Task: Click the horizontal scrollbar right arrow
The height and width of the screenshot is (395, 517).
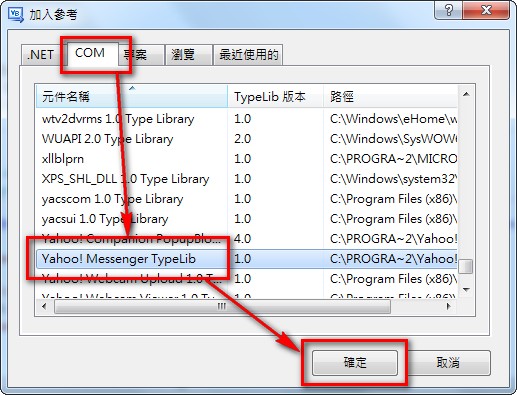Action: [x=449, y=306]
